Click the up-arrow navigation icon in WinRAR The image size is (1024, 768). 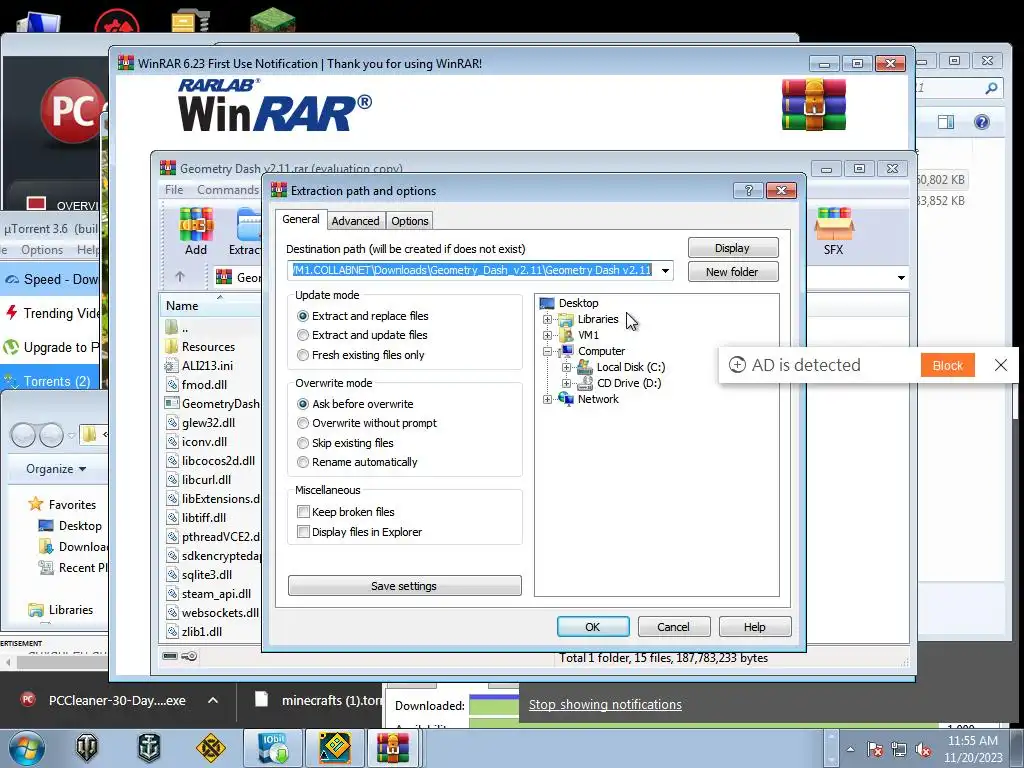[180, 277]
